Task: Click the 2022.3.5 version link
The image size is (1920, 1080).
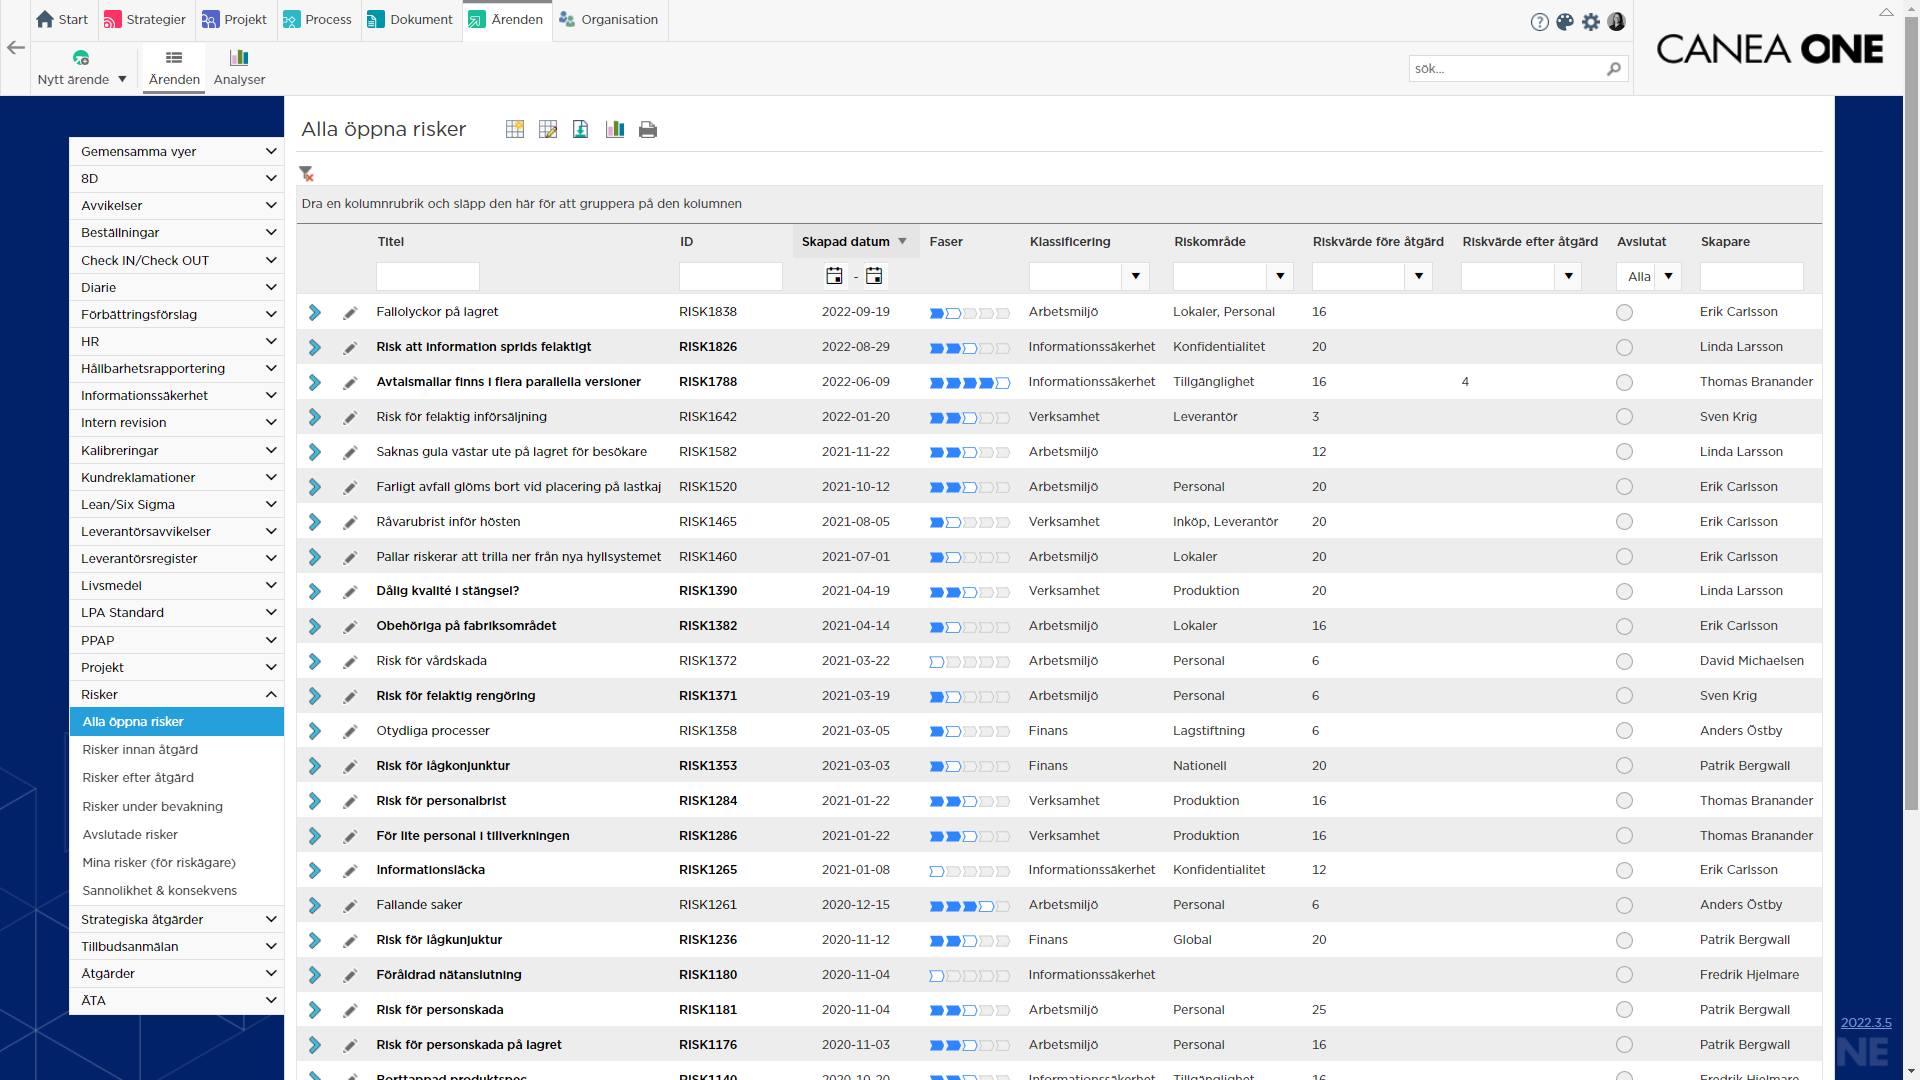Action: point(1866,1023)
